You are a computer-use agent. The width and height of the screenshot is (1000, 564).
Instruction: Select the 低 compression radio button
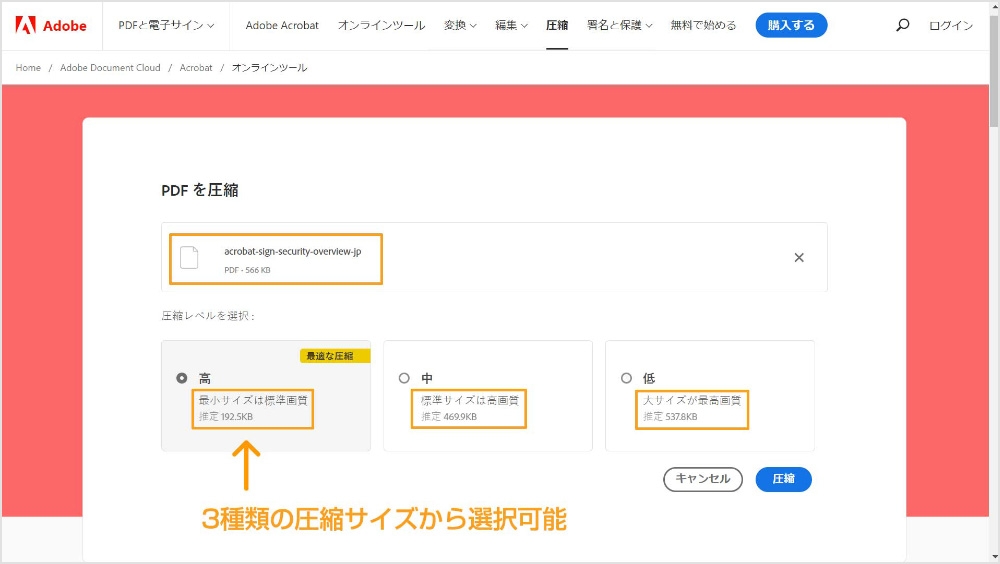[626, 378]
